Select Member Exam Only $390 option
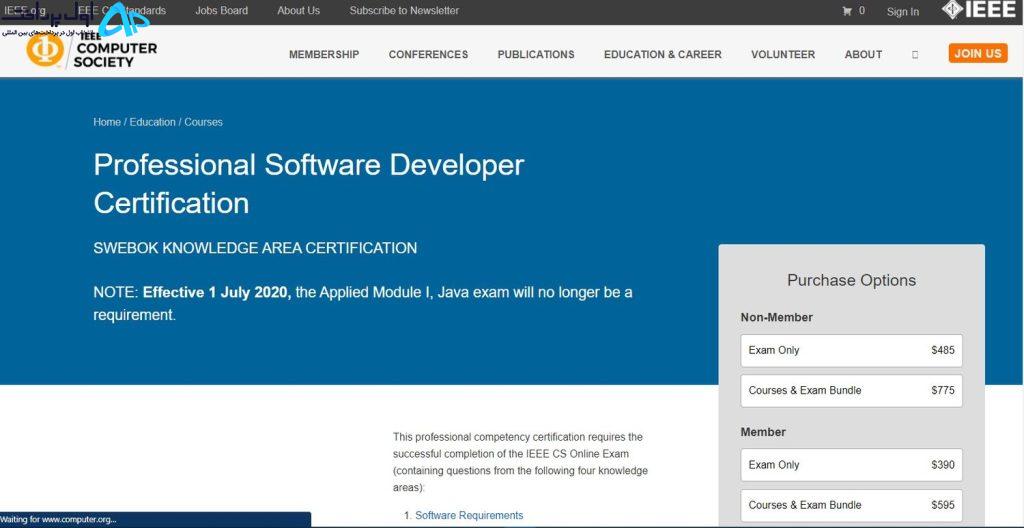 pyautogui.click(x=852, y=465)
